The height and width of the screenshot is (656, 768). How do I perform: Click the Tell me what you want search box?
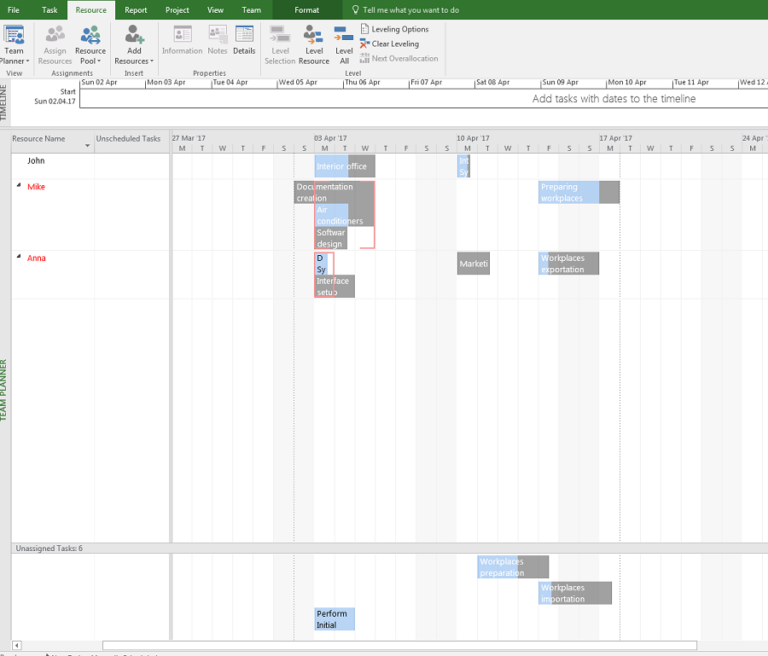[410, 10]
